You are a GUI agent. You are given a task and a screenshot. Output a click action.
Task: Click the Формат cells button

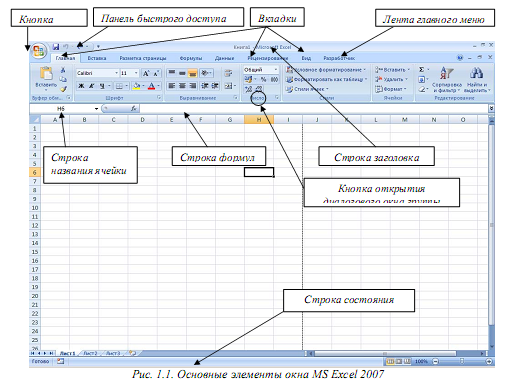[391, 89]
